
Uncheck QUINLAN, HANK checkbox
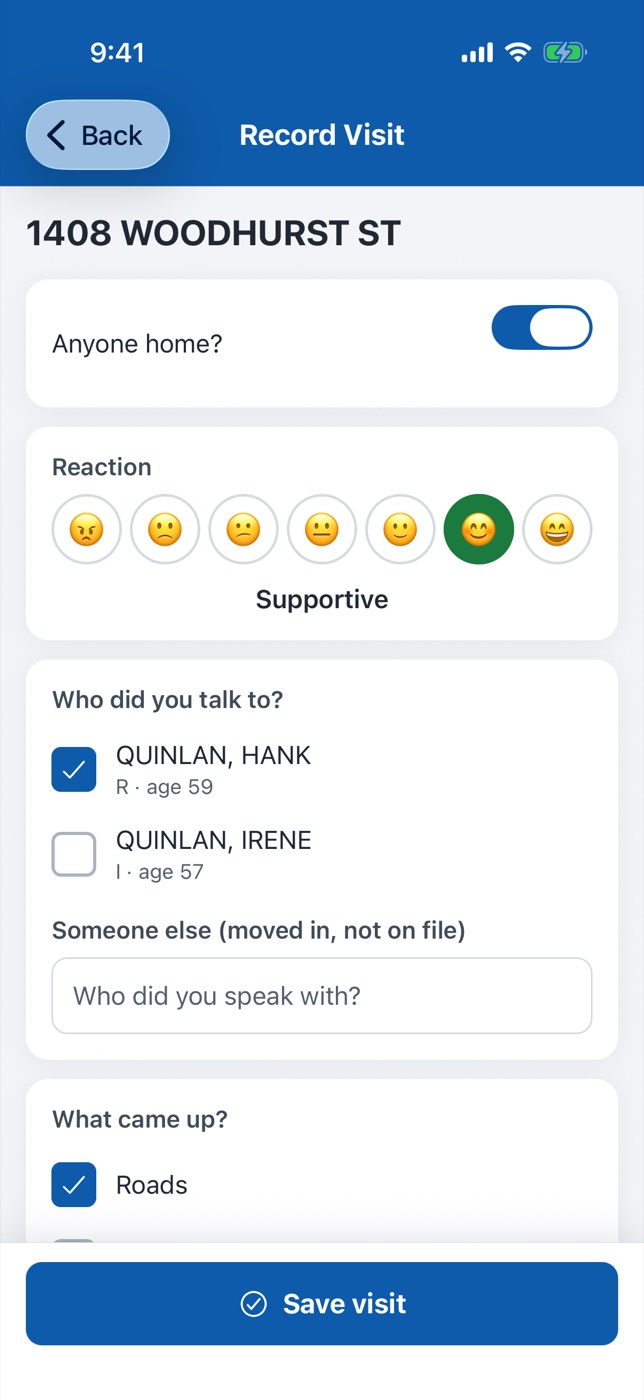[74, 769]
